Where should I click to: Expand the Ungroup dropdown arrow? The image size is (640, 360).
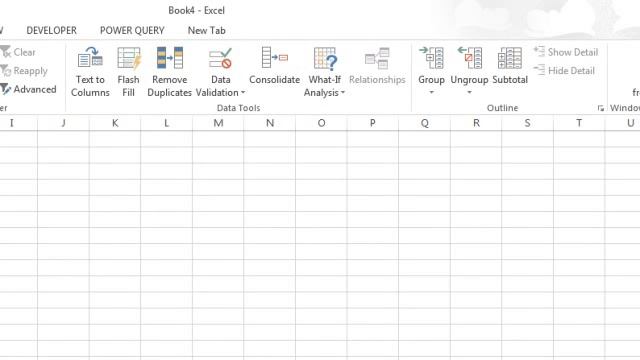[469, 93]
